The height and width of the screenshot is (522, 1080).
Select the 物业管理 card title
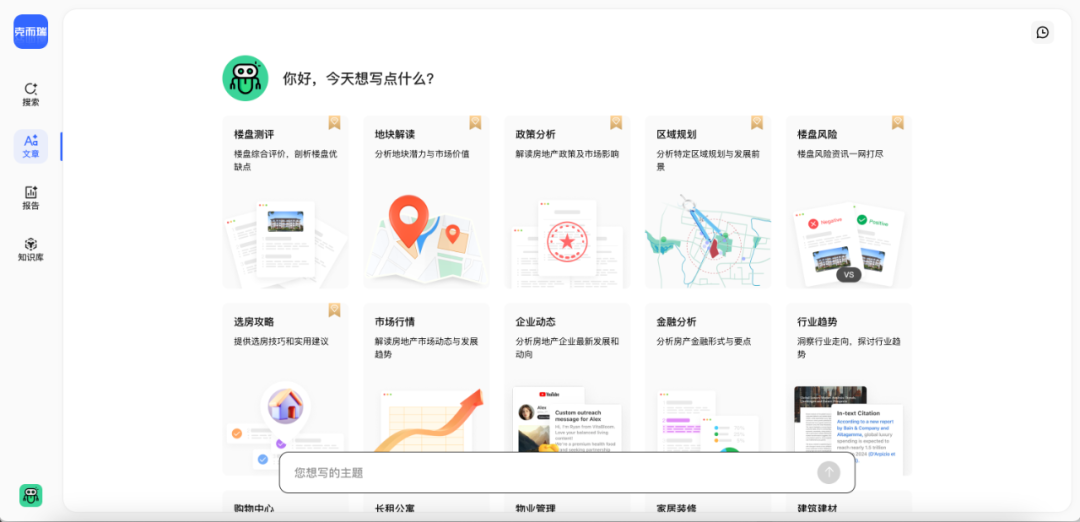(x=536, y=508)
